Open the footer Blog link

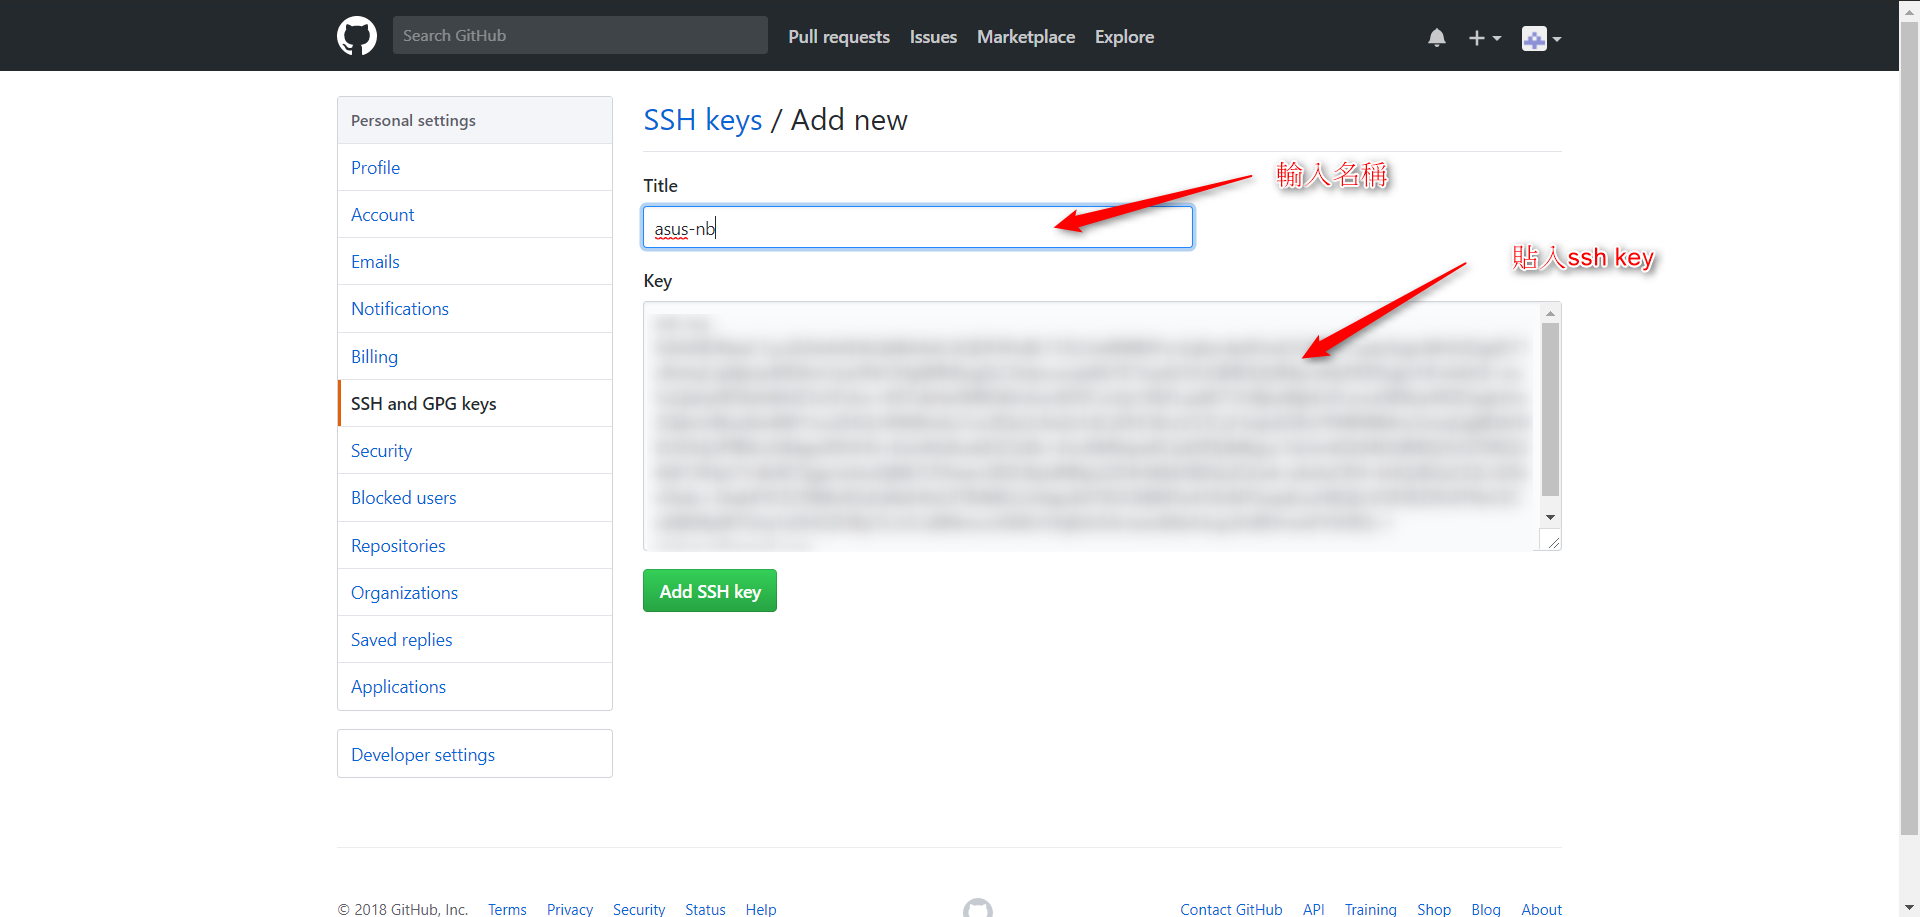1486,909
